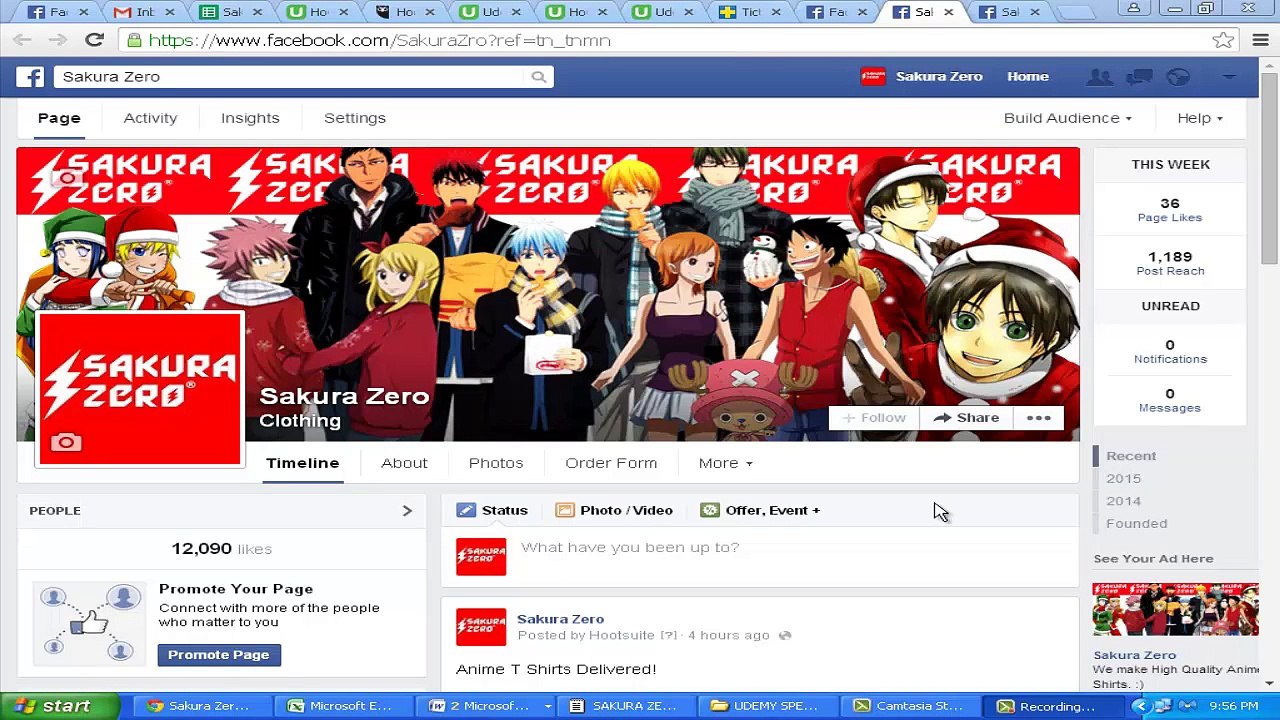Select the Status composer option

[x=493, y=510]
